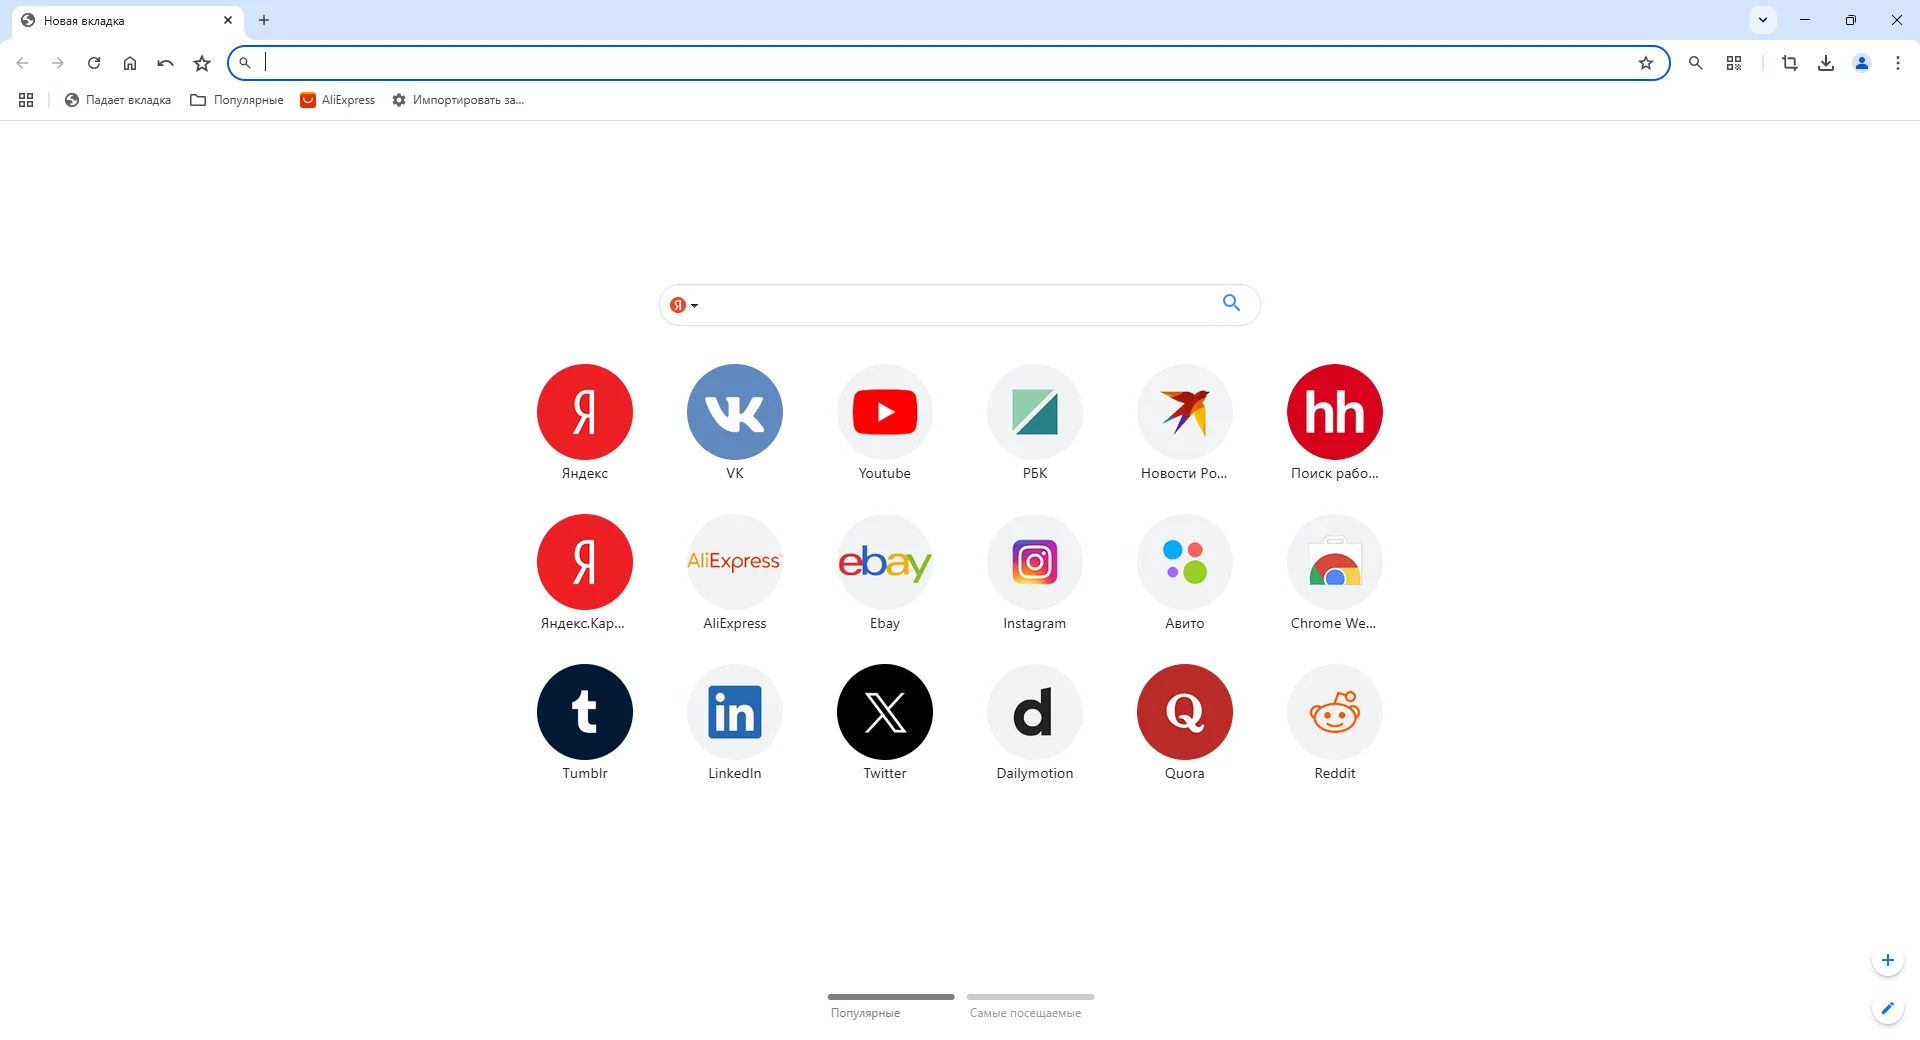Open the downloads icon in toolbar
1920x1040 pixels.
click(x=1826, y=63)
